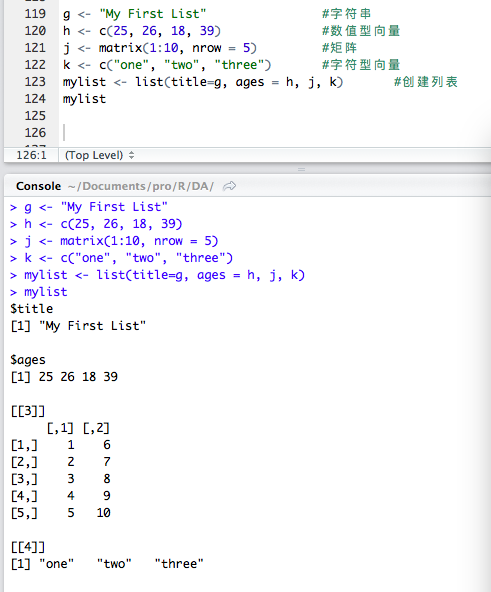The height and width of the screenshot is (592, 491).
Task: Click the #创建列表 comment
Action: pyautogui.click(x=426, y=82)
